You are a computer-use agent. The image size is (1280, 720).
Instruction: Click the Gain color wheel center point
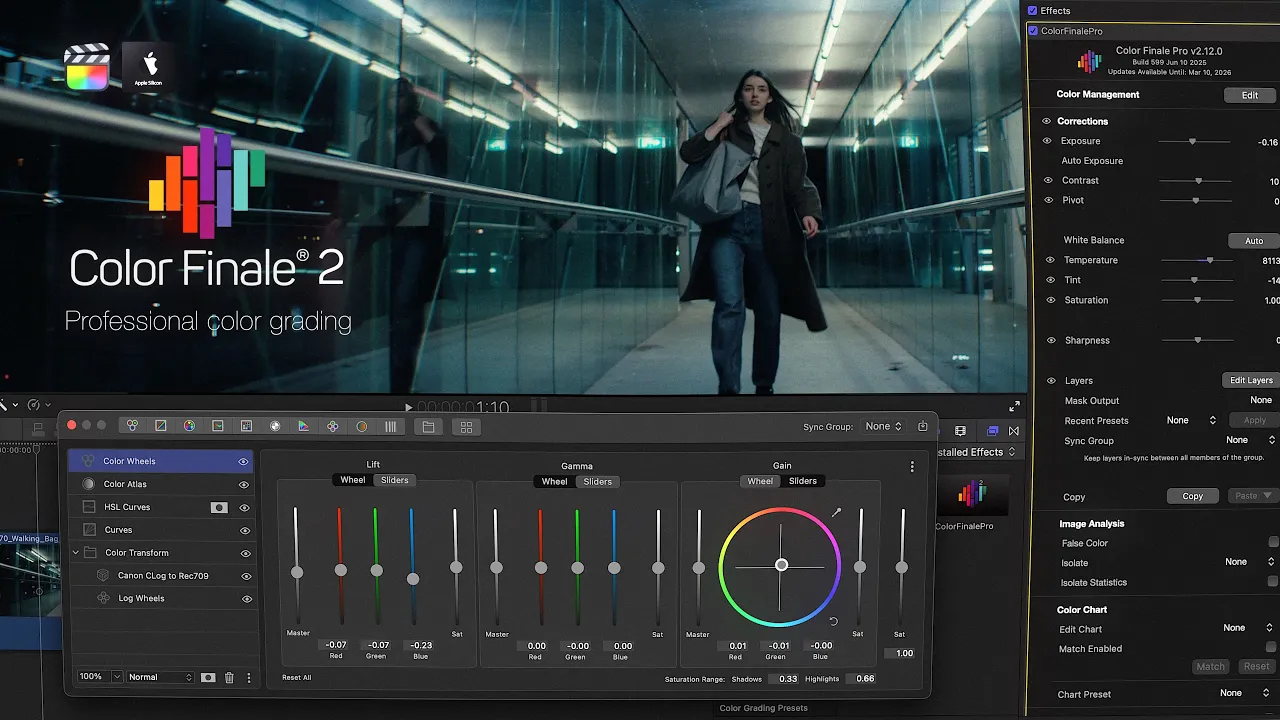click(781, 565)
